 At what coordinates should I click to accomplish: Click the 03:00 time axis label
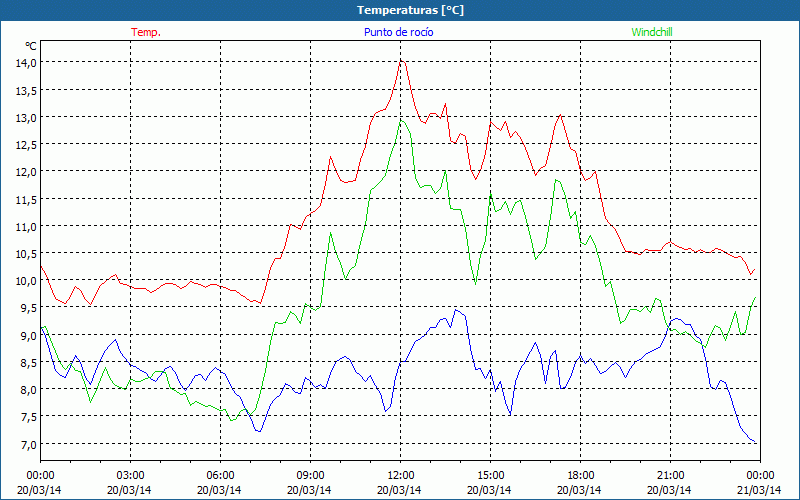pos(131,476)
